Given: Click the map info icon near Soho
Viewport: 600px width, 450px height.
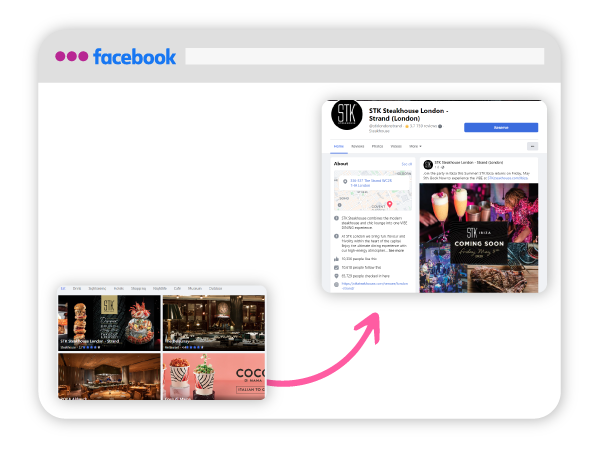Looking at the screenshot, I should [339, 205].
